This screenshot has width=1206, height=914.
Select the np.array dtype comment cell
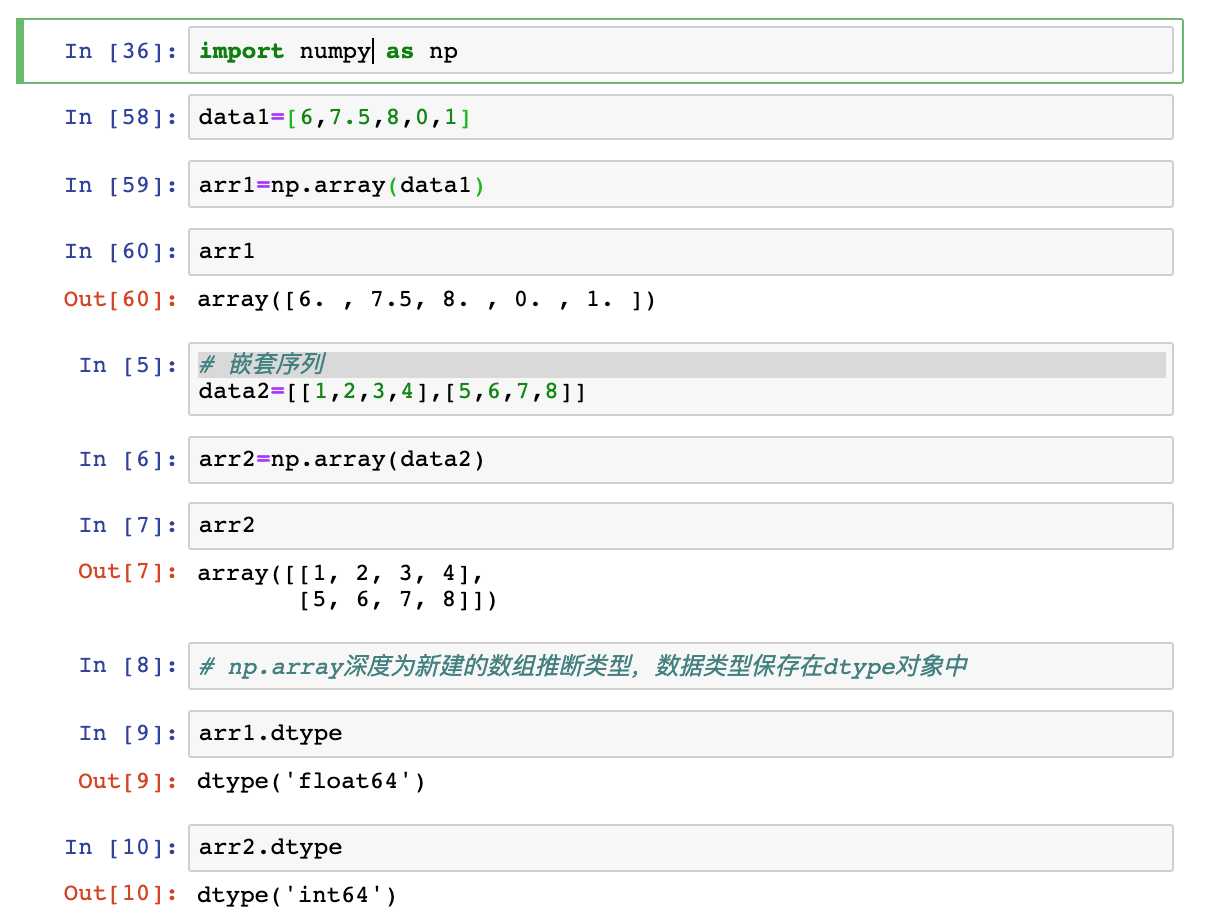[680, 666]
